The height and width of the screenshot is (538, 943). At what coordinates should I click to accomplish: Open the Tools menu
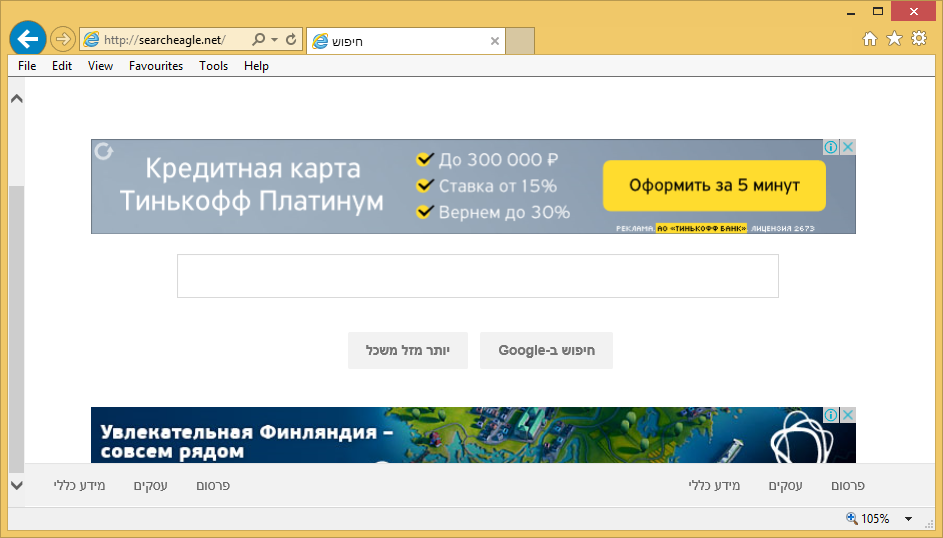(213, 66)
